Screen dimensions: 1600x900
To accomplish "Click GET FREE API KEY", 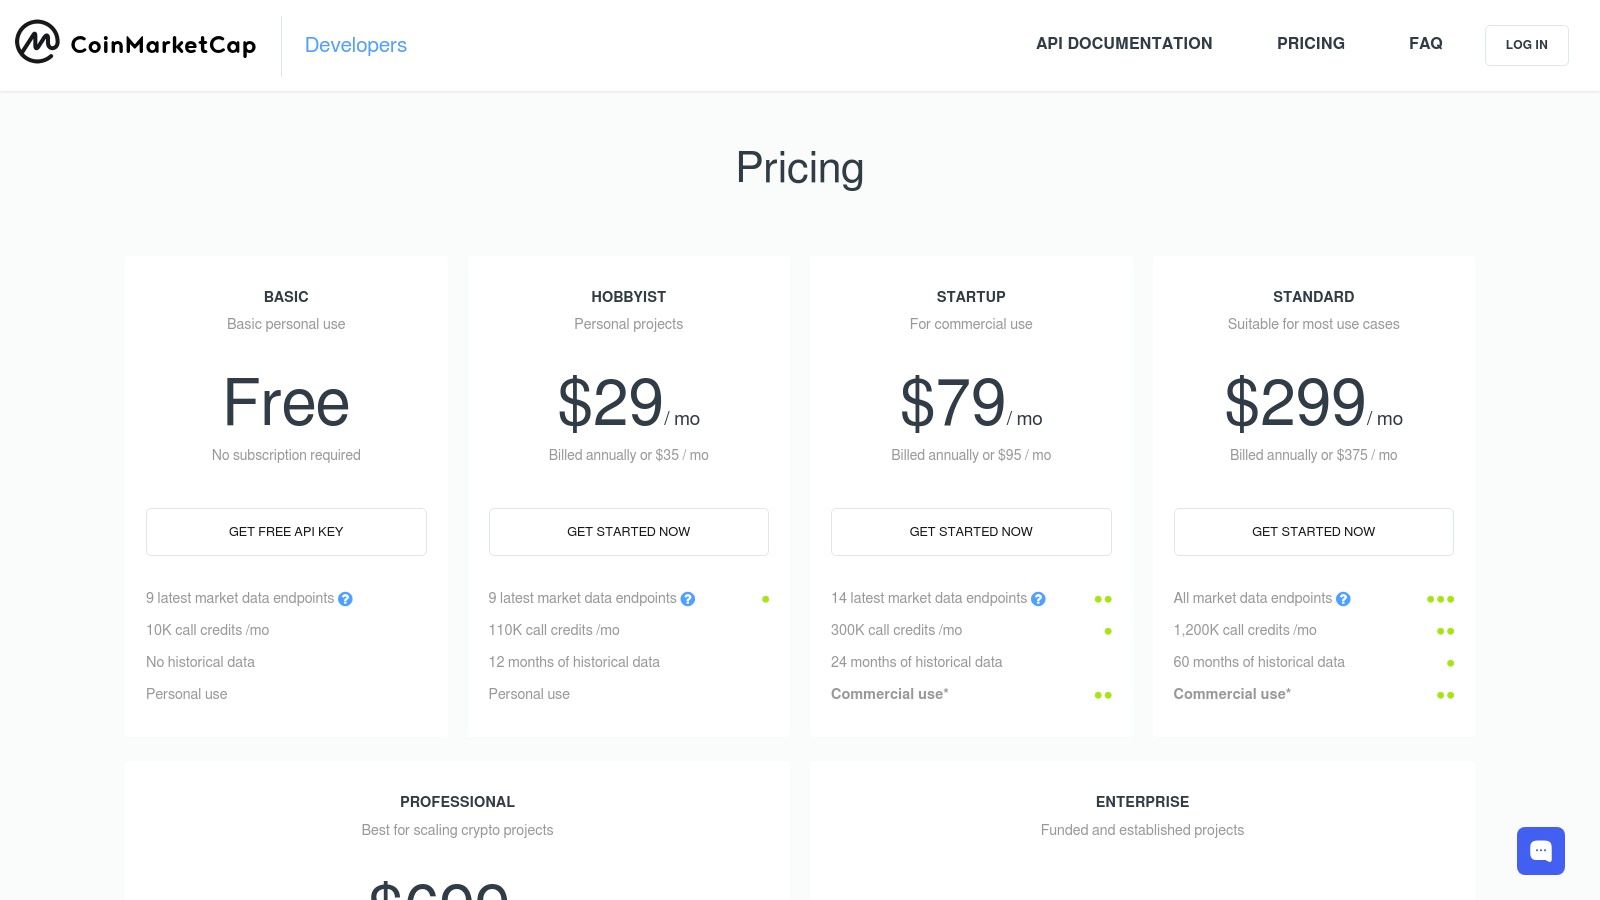I will (286, 531).
